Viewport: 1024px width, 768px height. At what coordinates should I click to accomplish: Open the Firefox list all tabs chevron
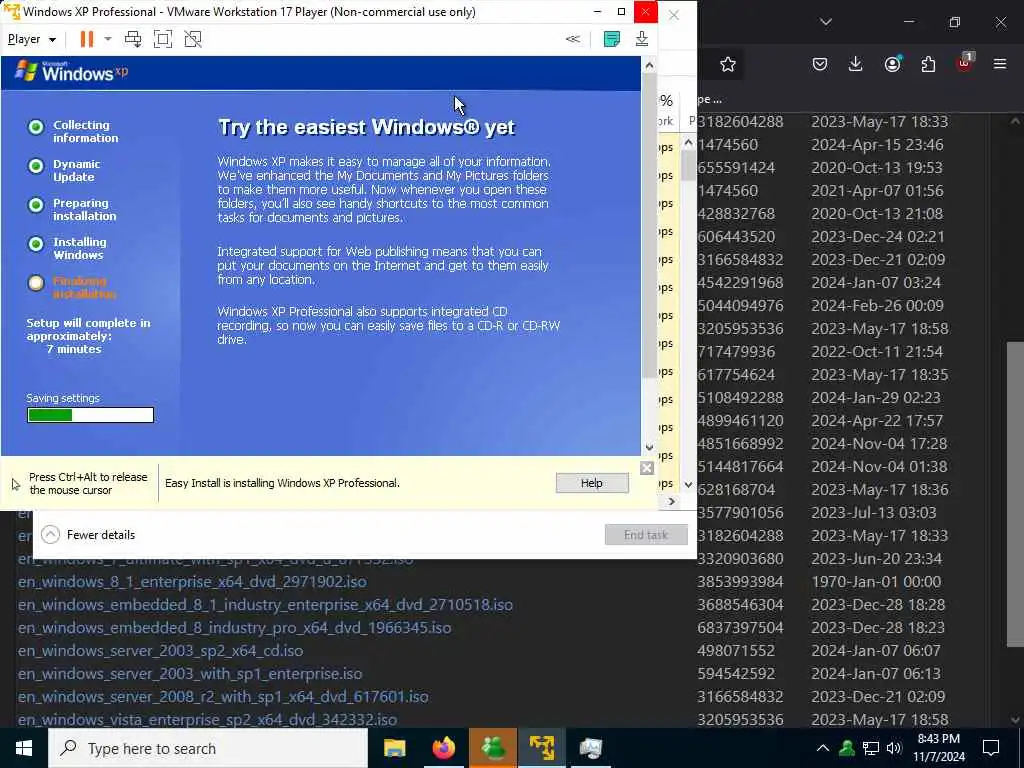point(825,22)
